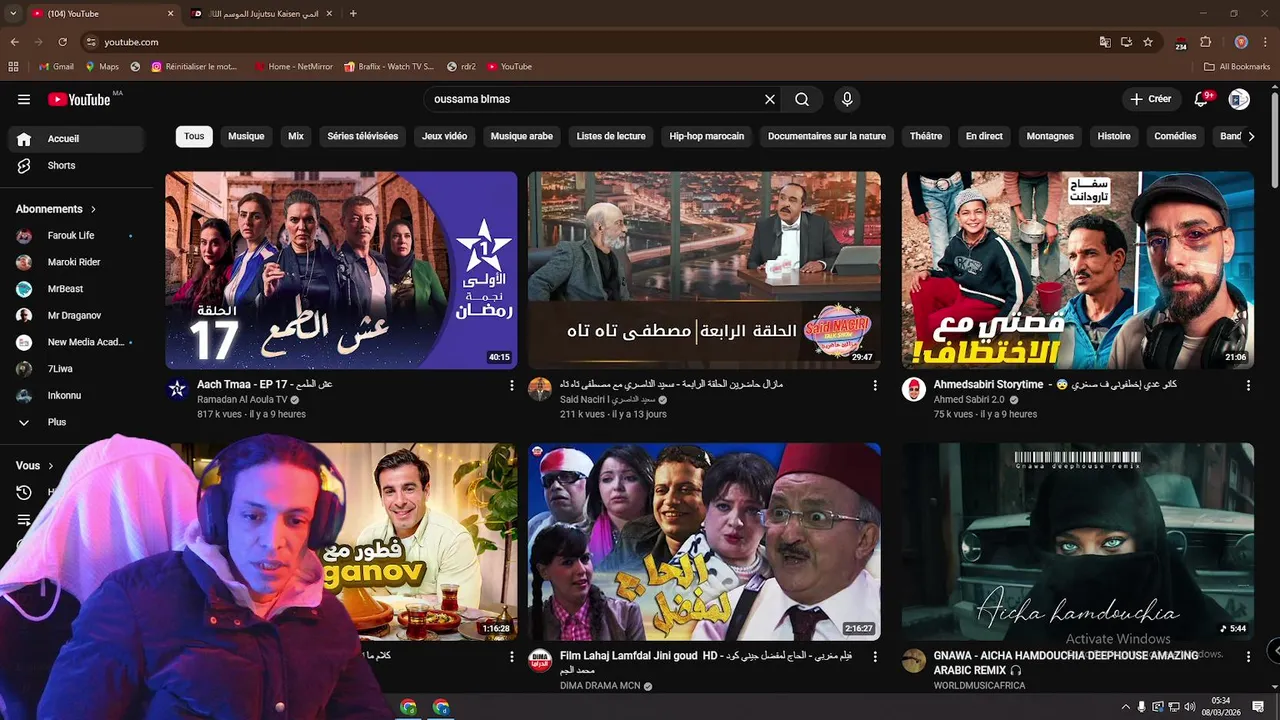Image resolution: width=1280 pixels, height=720 pixels.
Task: Show more filter chips with right arrow
Action: click(x=1251, y=136)
